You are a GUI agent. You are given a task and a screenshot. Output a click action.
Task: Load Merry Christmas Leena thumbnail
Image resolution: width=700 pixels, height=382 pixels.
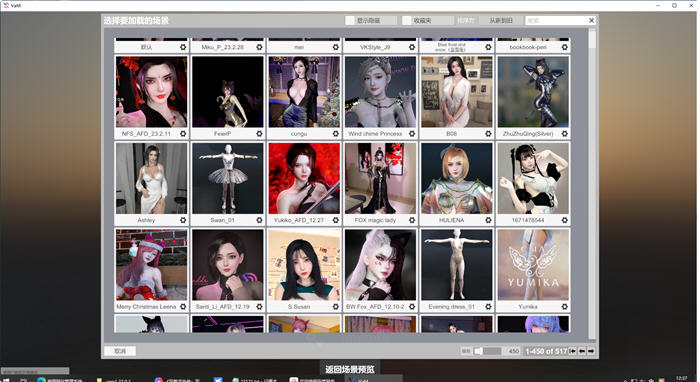coord(151,265)
